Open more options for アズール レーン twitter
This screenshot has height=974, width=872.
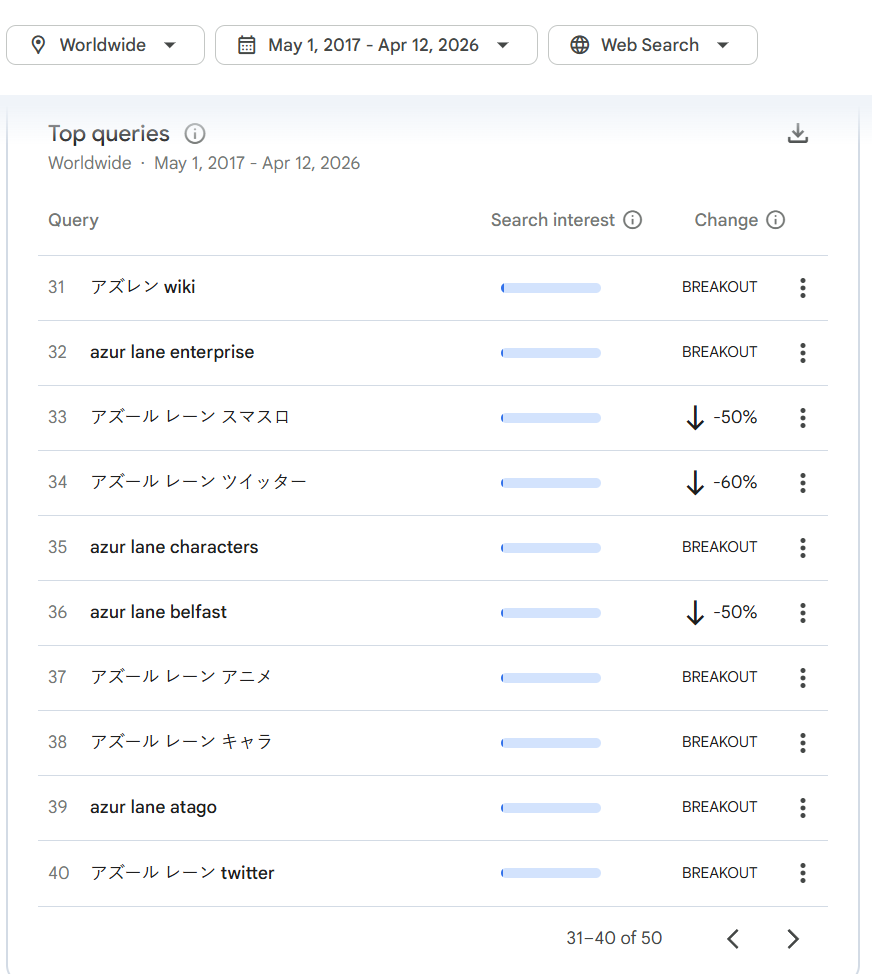click(x=802, y=873)
